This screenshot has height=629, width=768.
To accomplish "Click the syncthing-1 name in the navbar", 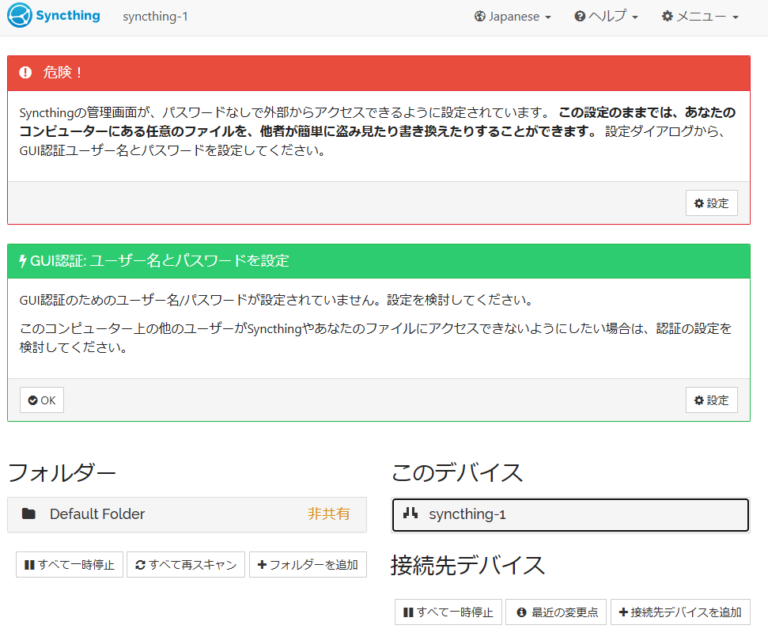I will [x=155, y=17].
